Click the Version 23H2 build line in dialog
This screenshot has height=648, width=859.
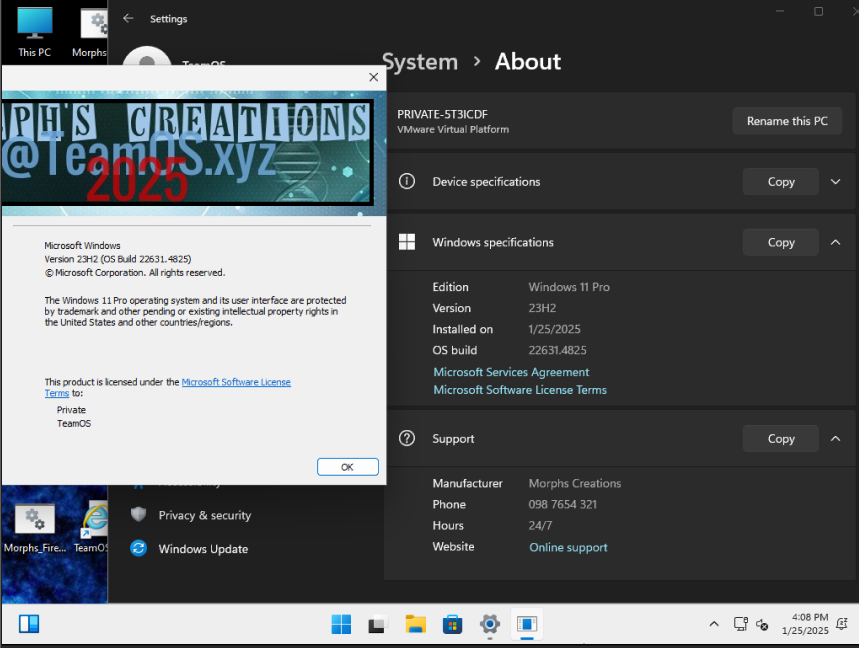[x=118, y=259]
